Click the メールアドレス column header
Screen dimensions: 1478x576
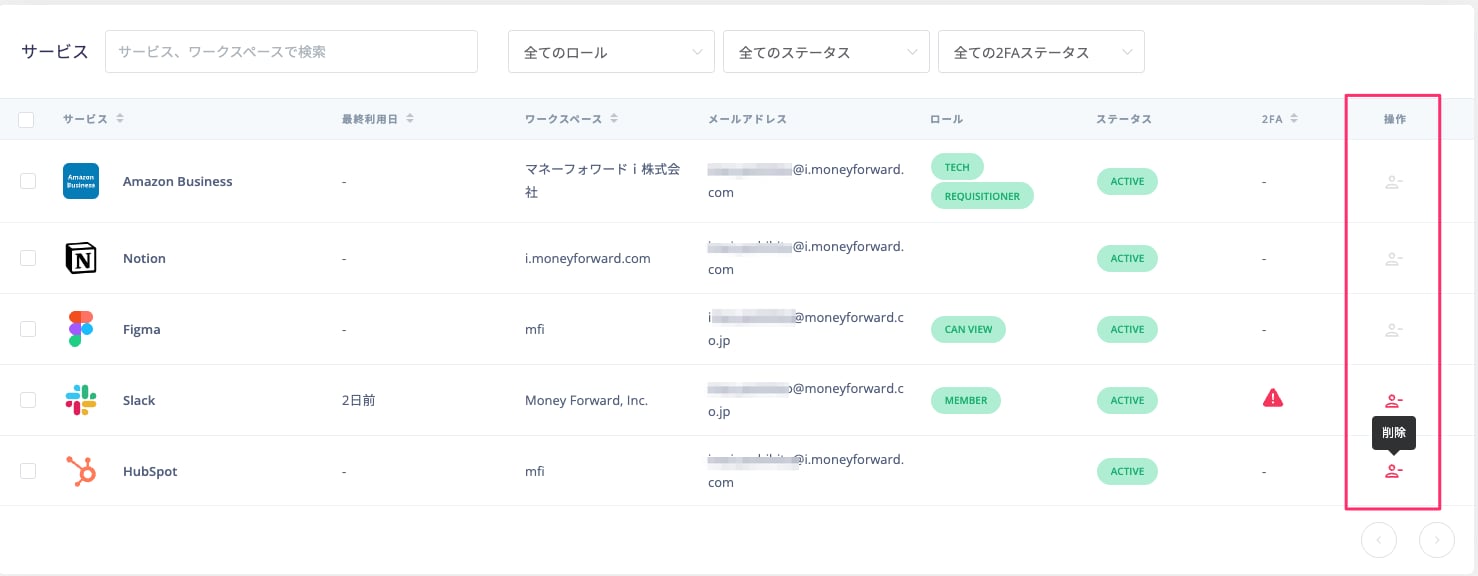747,119
